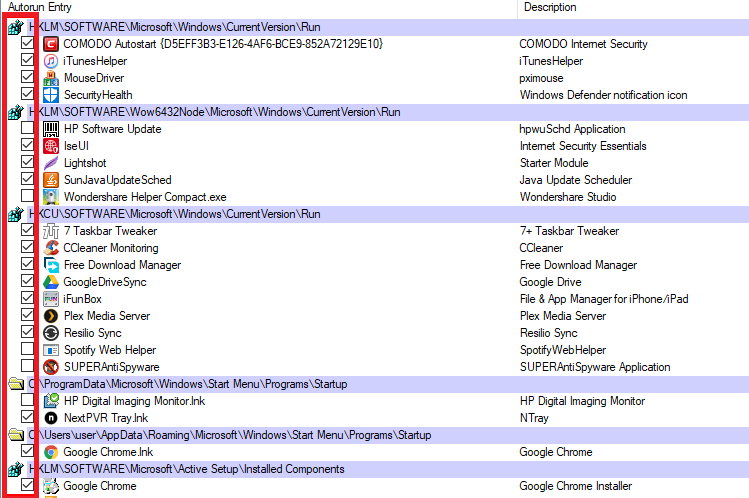Select the 'pximouse' description text
749x498 pixels.
541,78
